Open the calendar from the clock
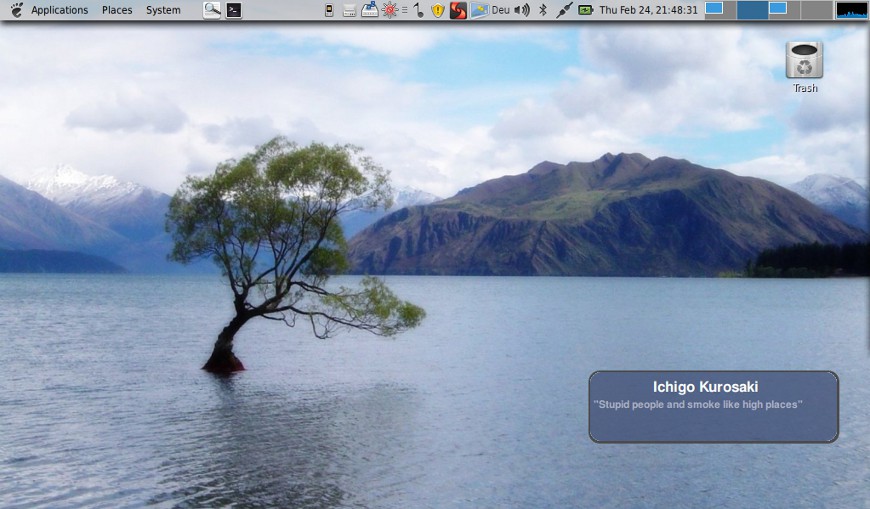870x509 pixels. (x=649, y=10)
